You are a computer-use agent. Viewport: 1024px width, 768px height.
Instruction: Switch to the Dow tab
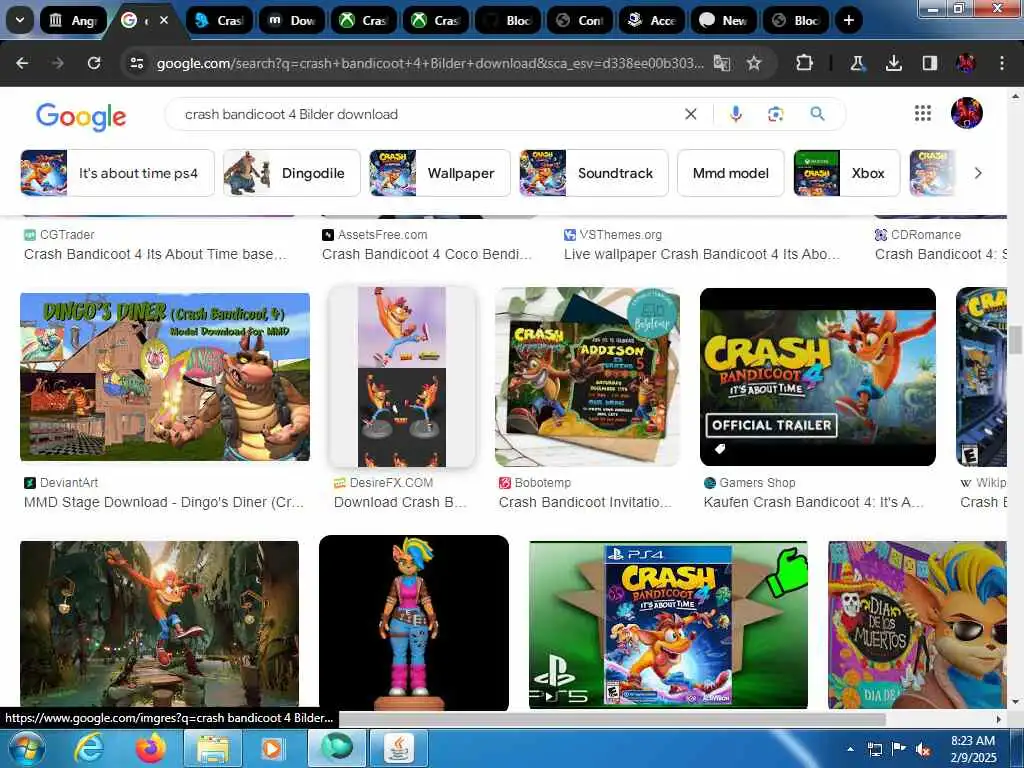291,20
